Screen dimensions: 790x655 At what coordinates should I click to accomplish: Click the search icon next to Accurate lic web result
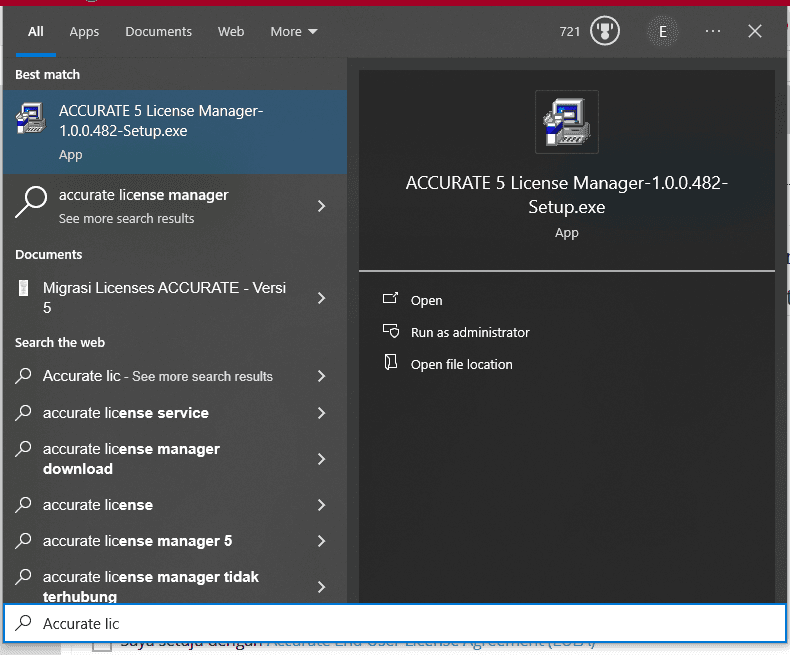(x=23, y=376)
